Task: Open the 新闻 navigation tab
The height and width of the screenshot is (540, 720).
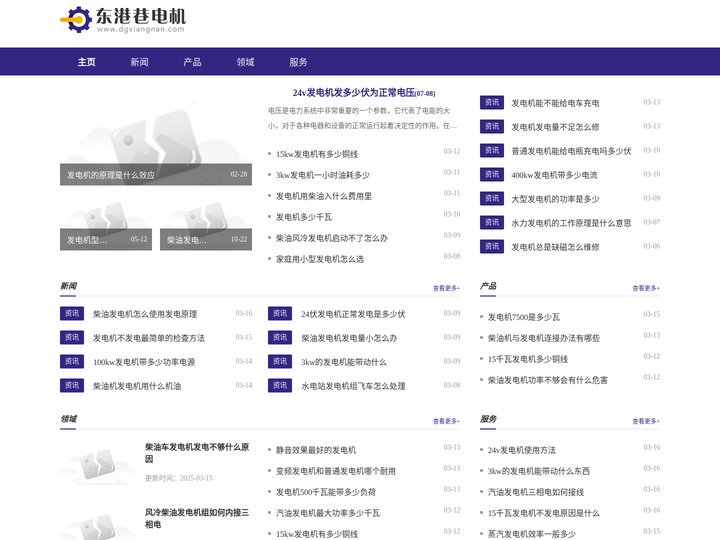Action: (x=139, y=62)
